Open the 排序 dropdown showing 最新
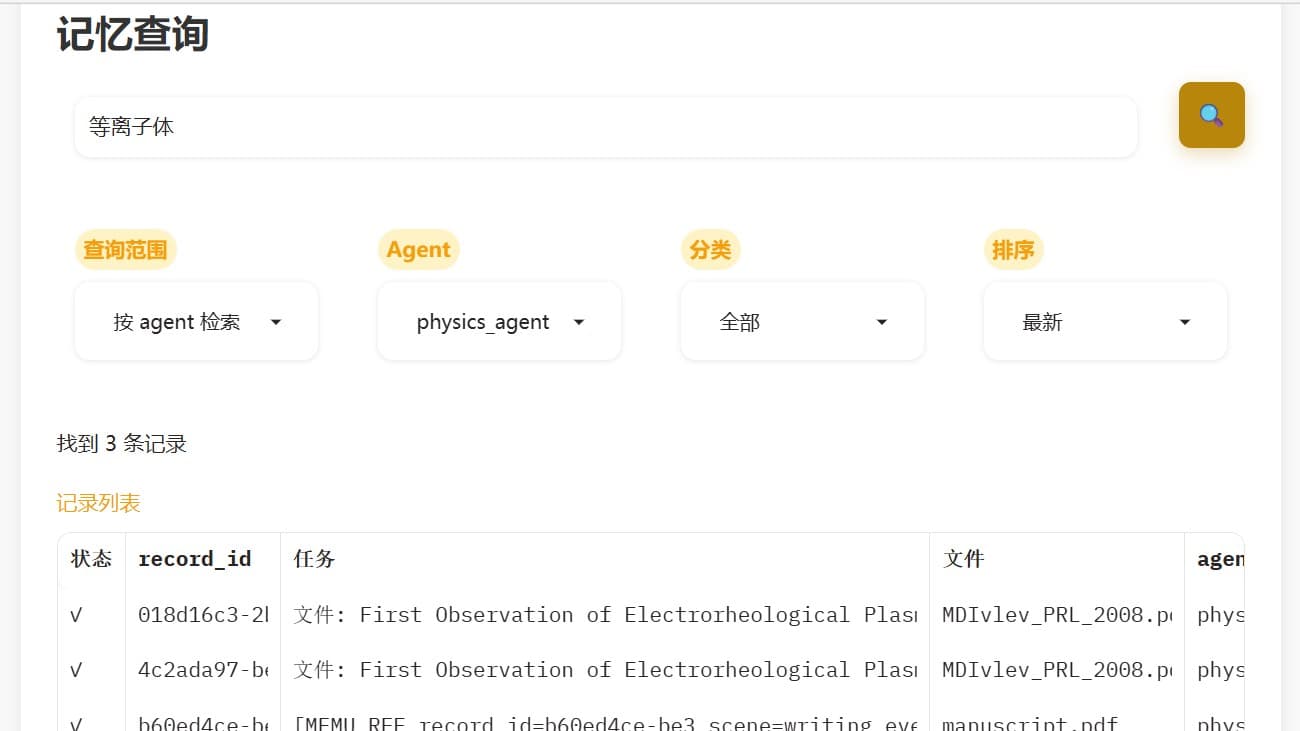The width and height of the screenshot is (1300, 731). pyautogui.click(x=1104, y=321)
